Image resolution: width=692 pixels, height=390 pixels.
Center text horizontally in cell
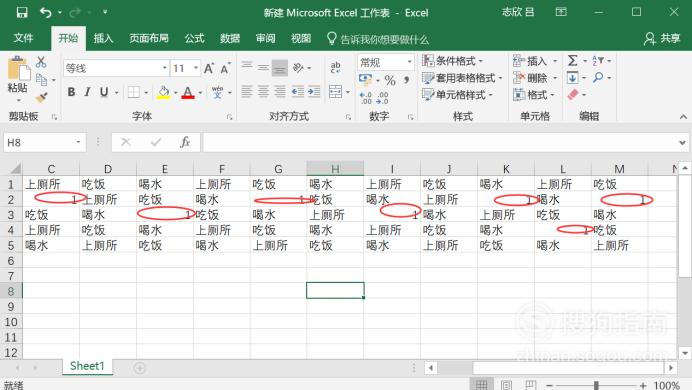(x=263, y=92)
